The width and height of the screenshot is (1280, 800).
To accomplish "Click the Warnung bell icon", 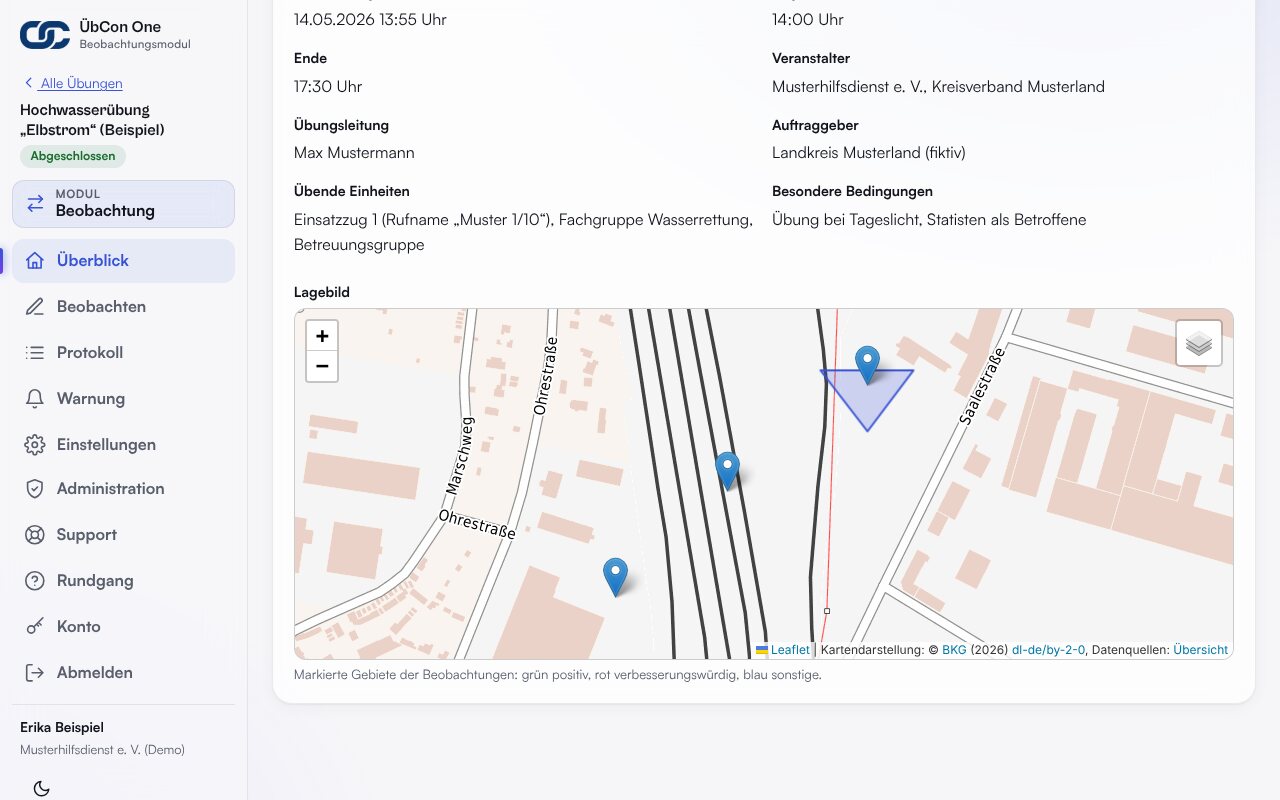I will 35,399.
